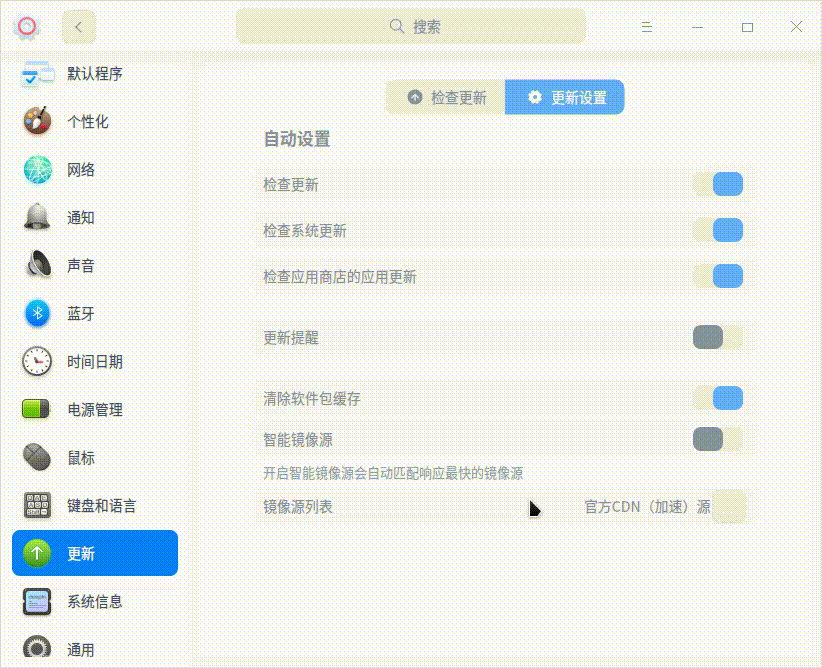The width and height of the screenshot is (822, 668).
Task: Click the 自动设置 section heading
Action: pos(297,139)
